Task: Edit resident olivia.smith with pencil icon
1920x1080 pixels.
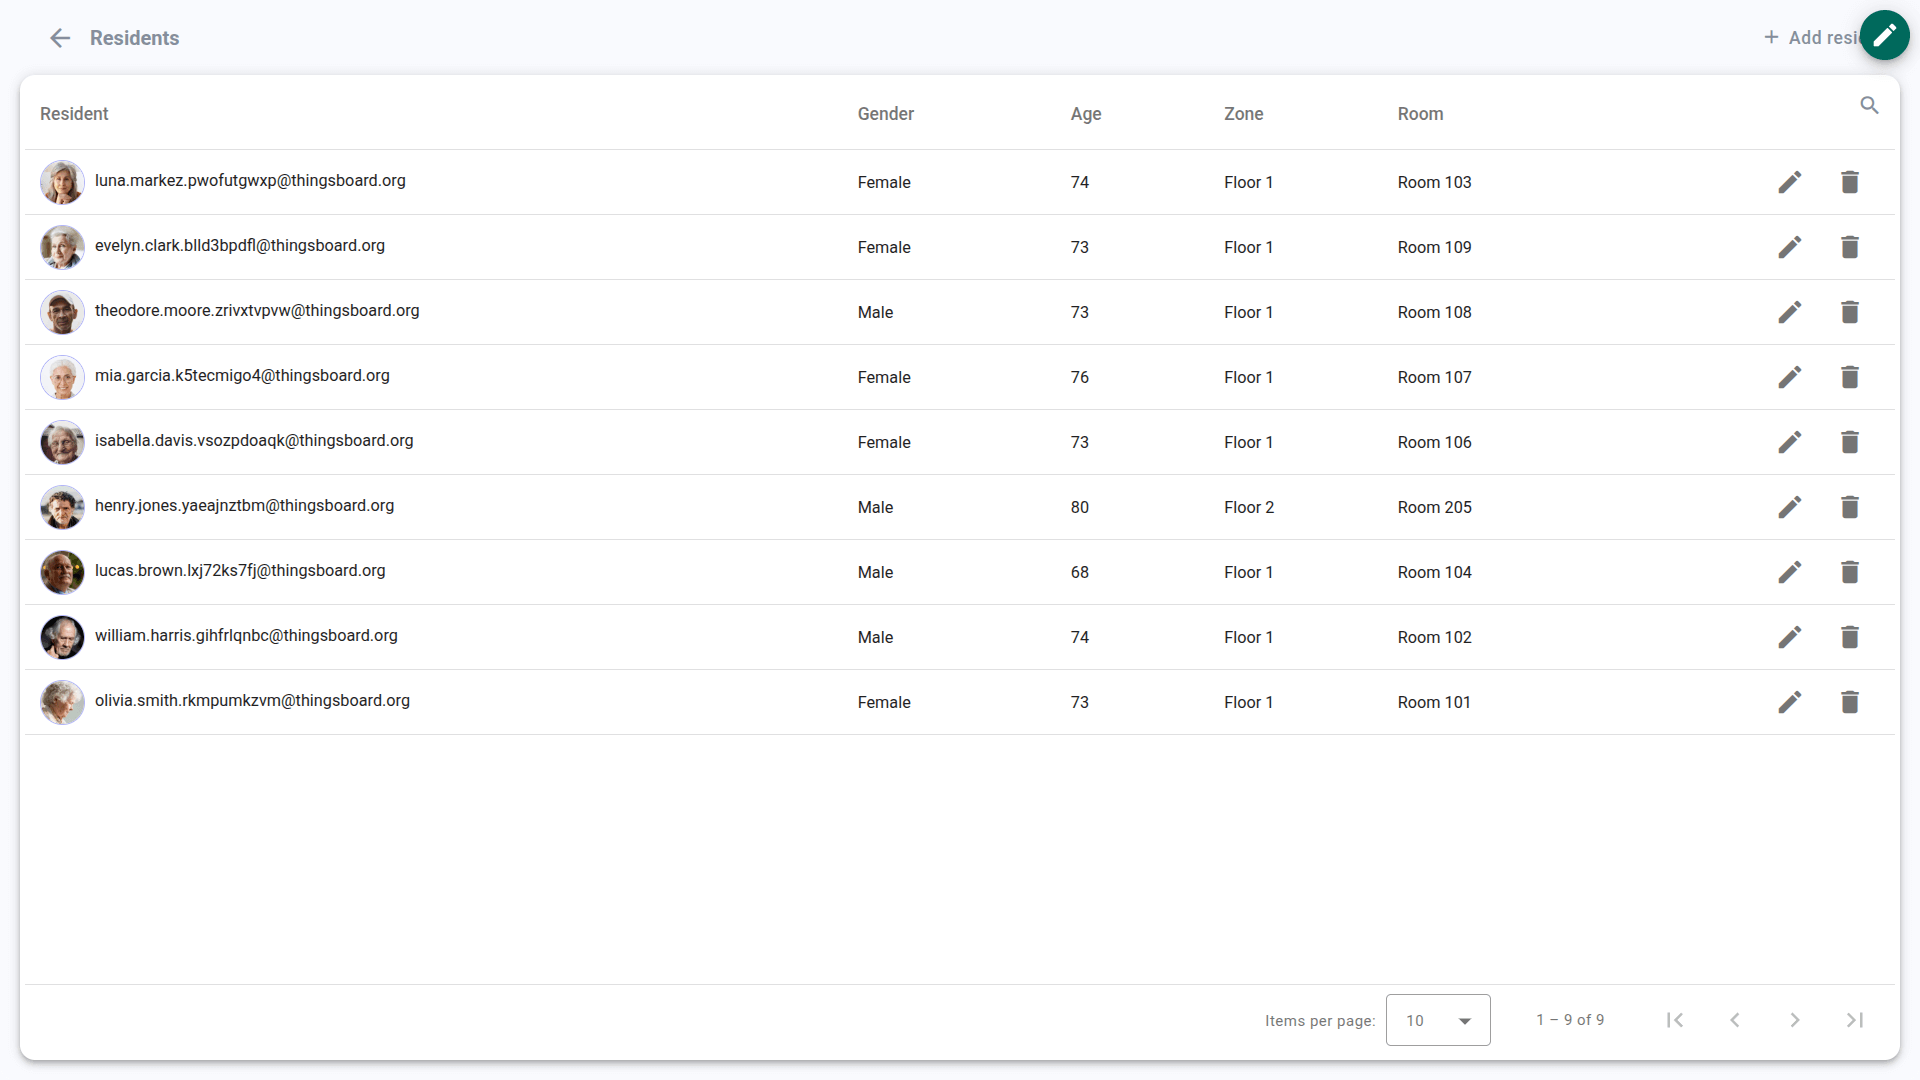Action: coord(1789,702)
